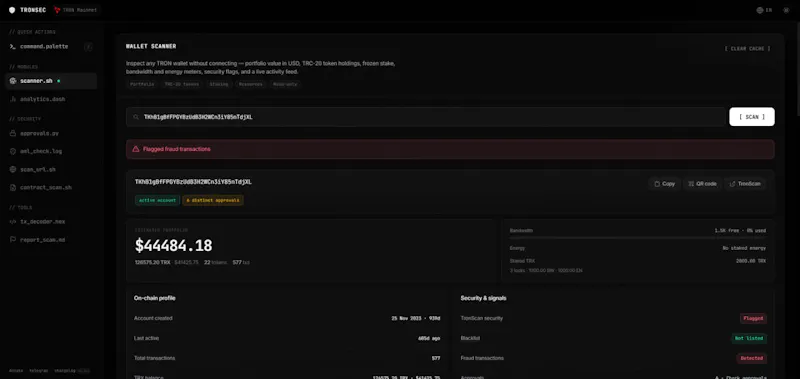This screenshot has width=800, height=379.
Task: Open tx_decoder.hex tool label
Action: [x=43, y=222]
